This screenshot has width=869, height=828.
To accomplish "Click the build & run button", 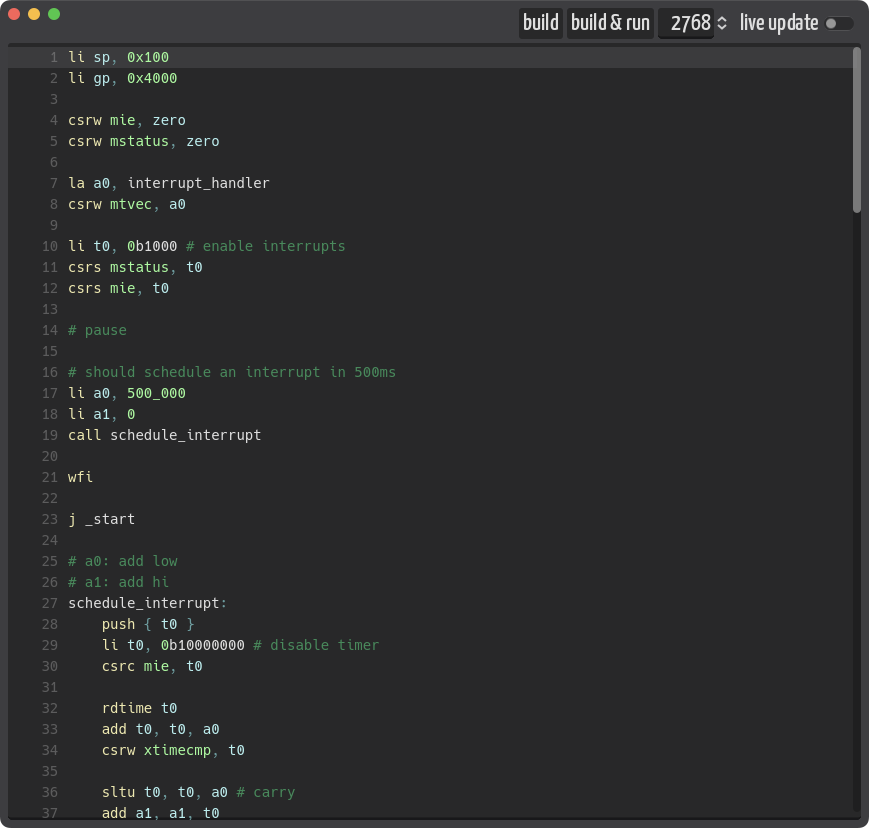I will [610, 23].
